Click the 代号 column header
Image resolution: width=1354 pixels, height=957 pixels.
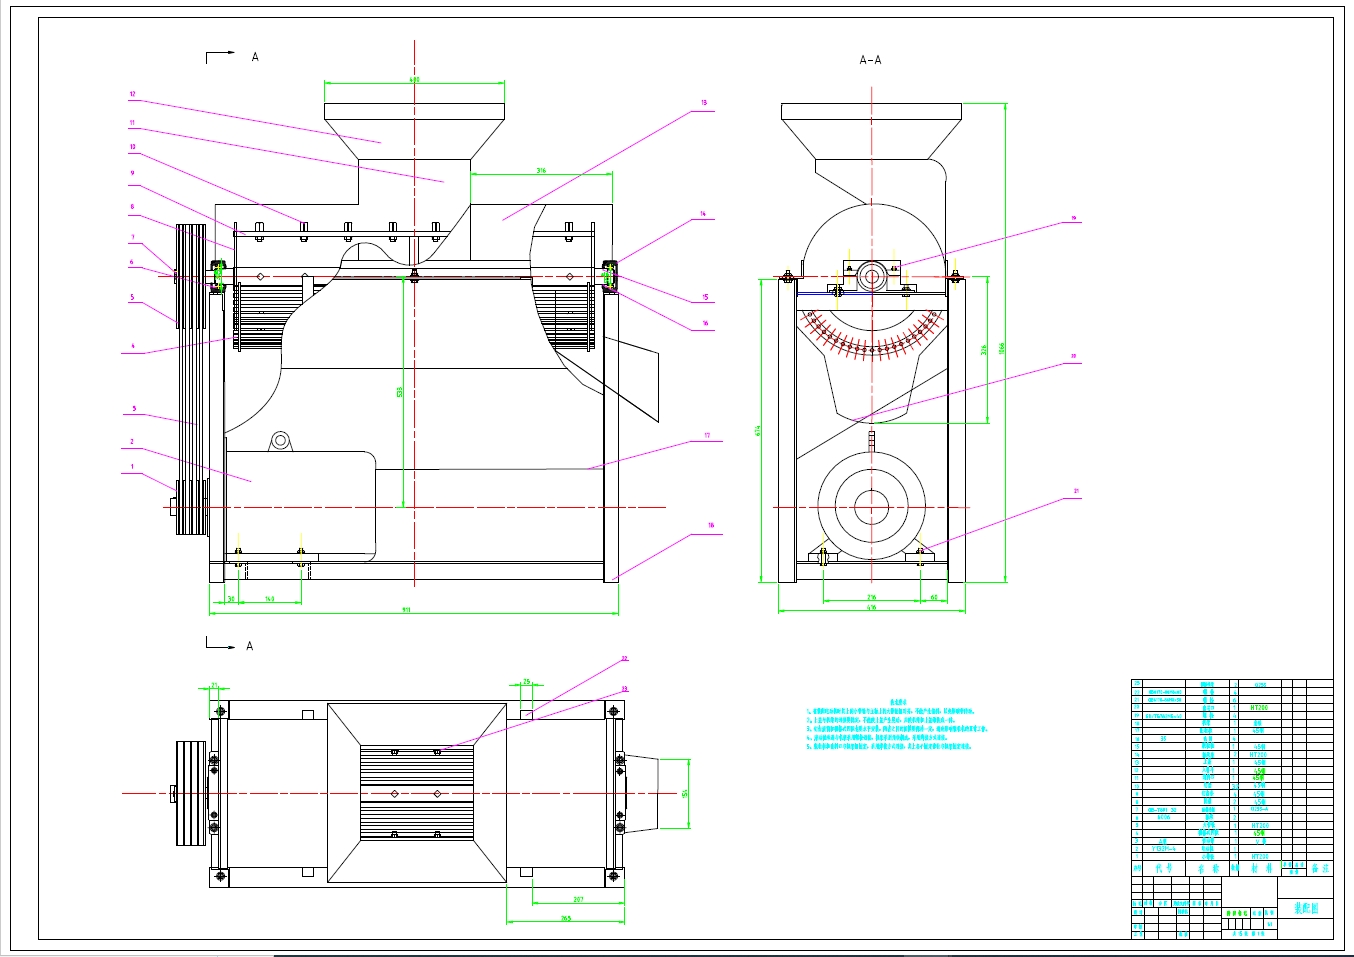point(1163,870)
